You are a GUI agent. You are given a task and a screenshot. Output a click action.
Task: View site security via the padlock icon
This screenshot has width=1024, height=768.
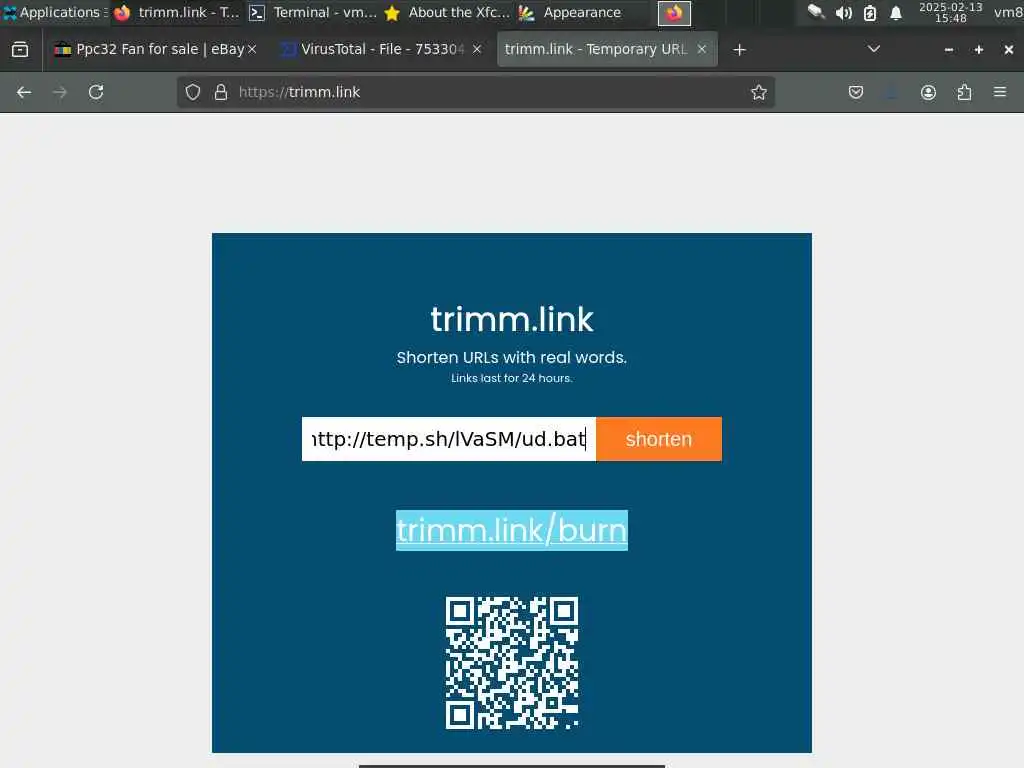pyautogui.click(x=221, y=92)
